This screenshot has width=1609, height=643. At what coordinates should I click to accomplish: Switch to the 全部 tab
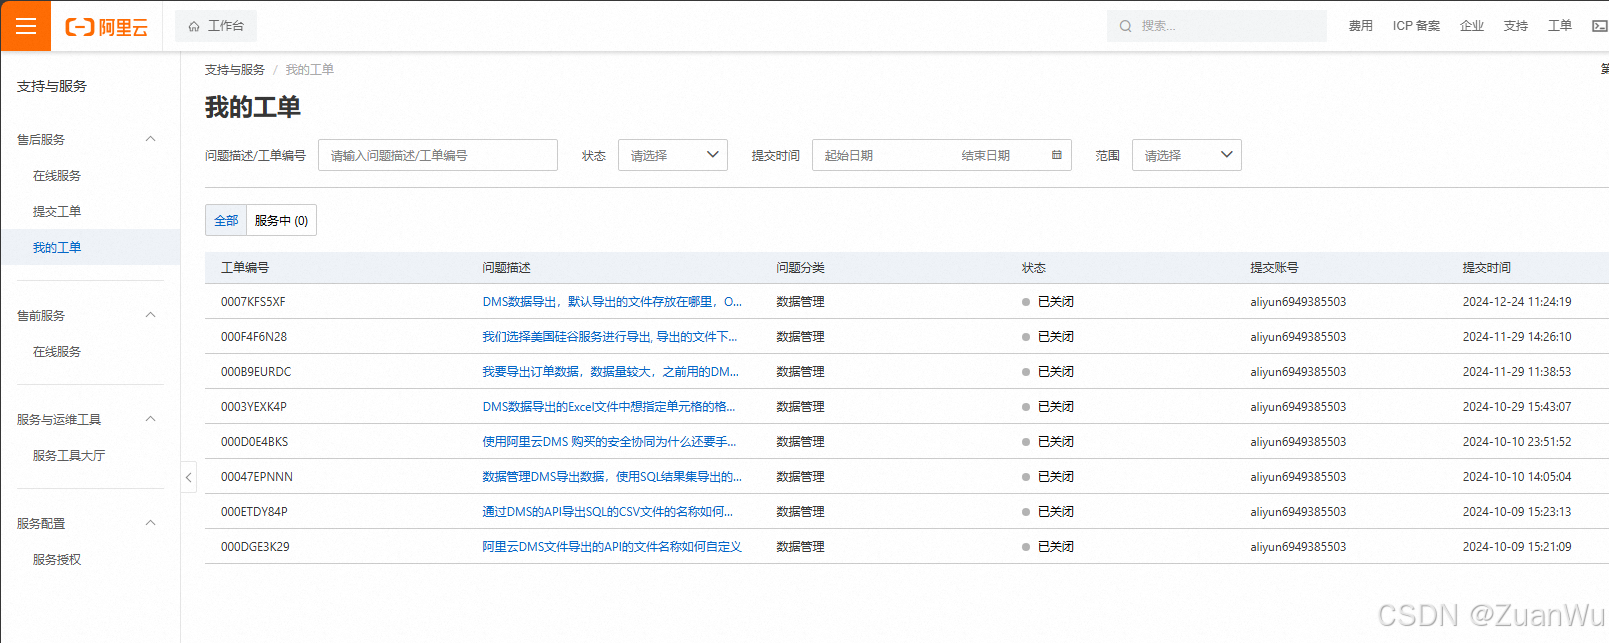point(226,220)
